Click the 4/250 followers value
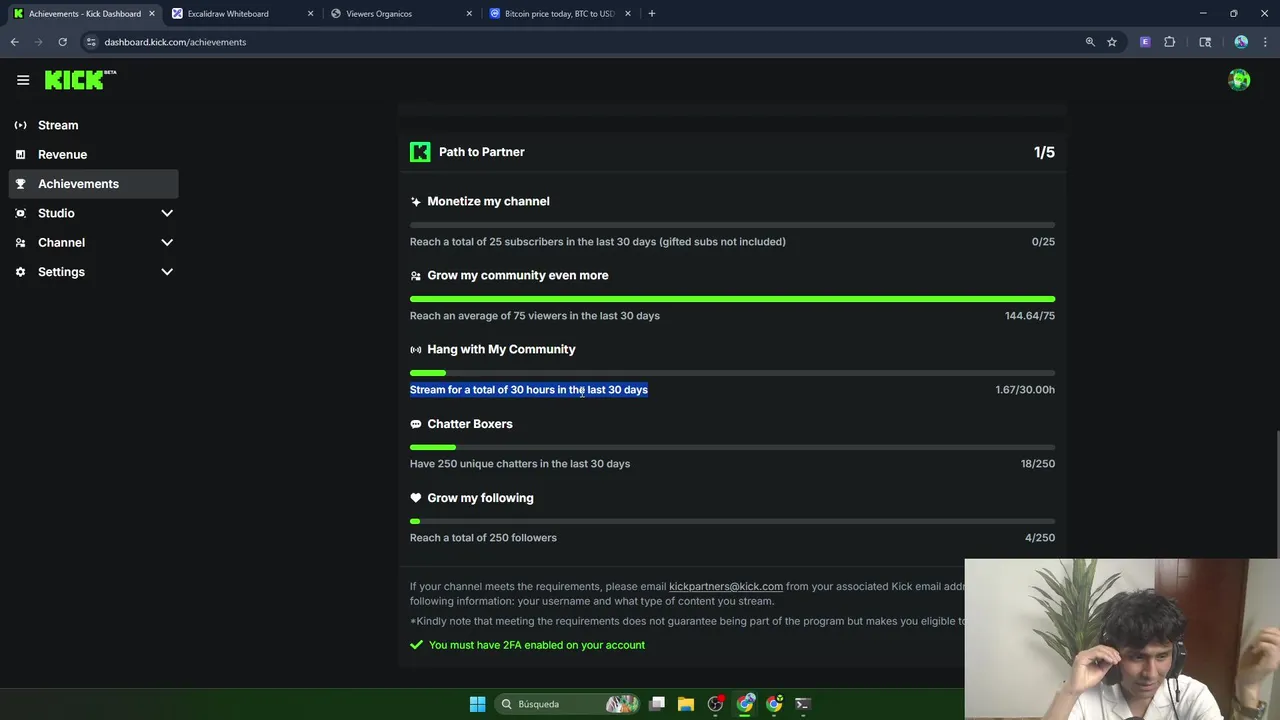This screenshot has width=1280, height=720. (x=1040, y=538)
